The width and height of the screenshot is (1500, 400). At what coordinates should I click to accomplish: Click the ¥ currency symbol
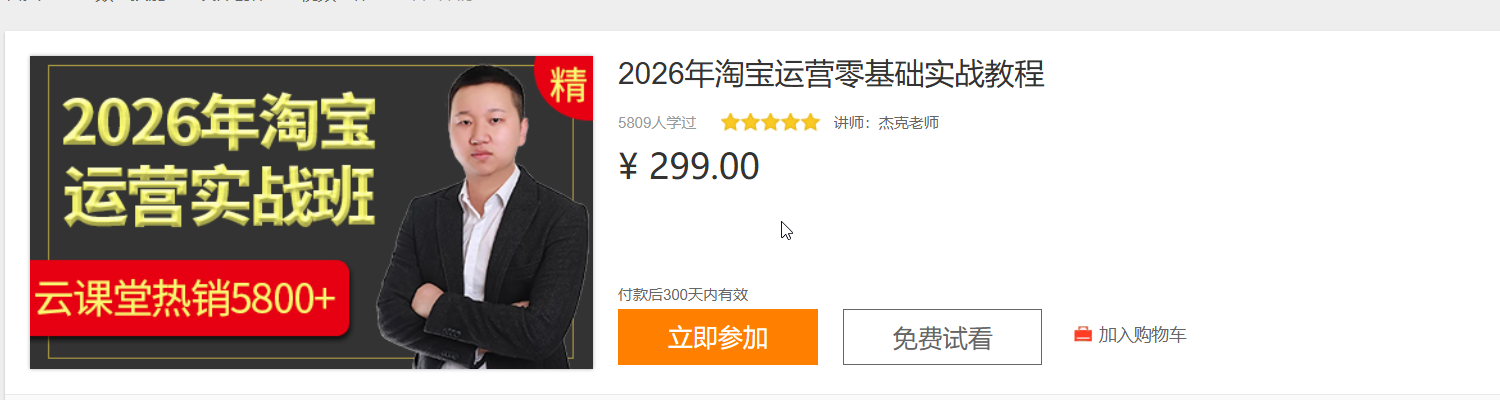(628, 167)
